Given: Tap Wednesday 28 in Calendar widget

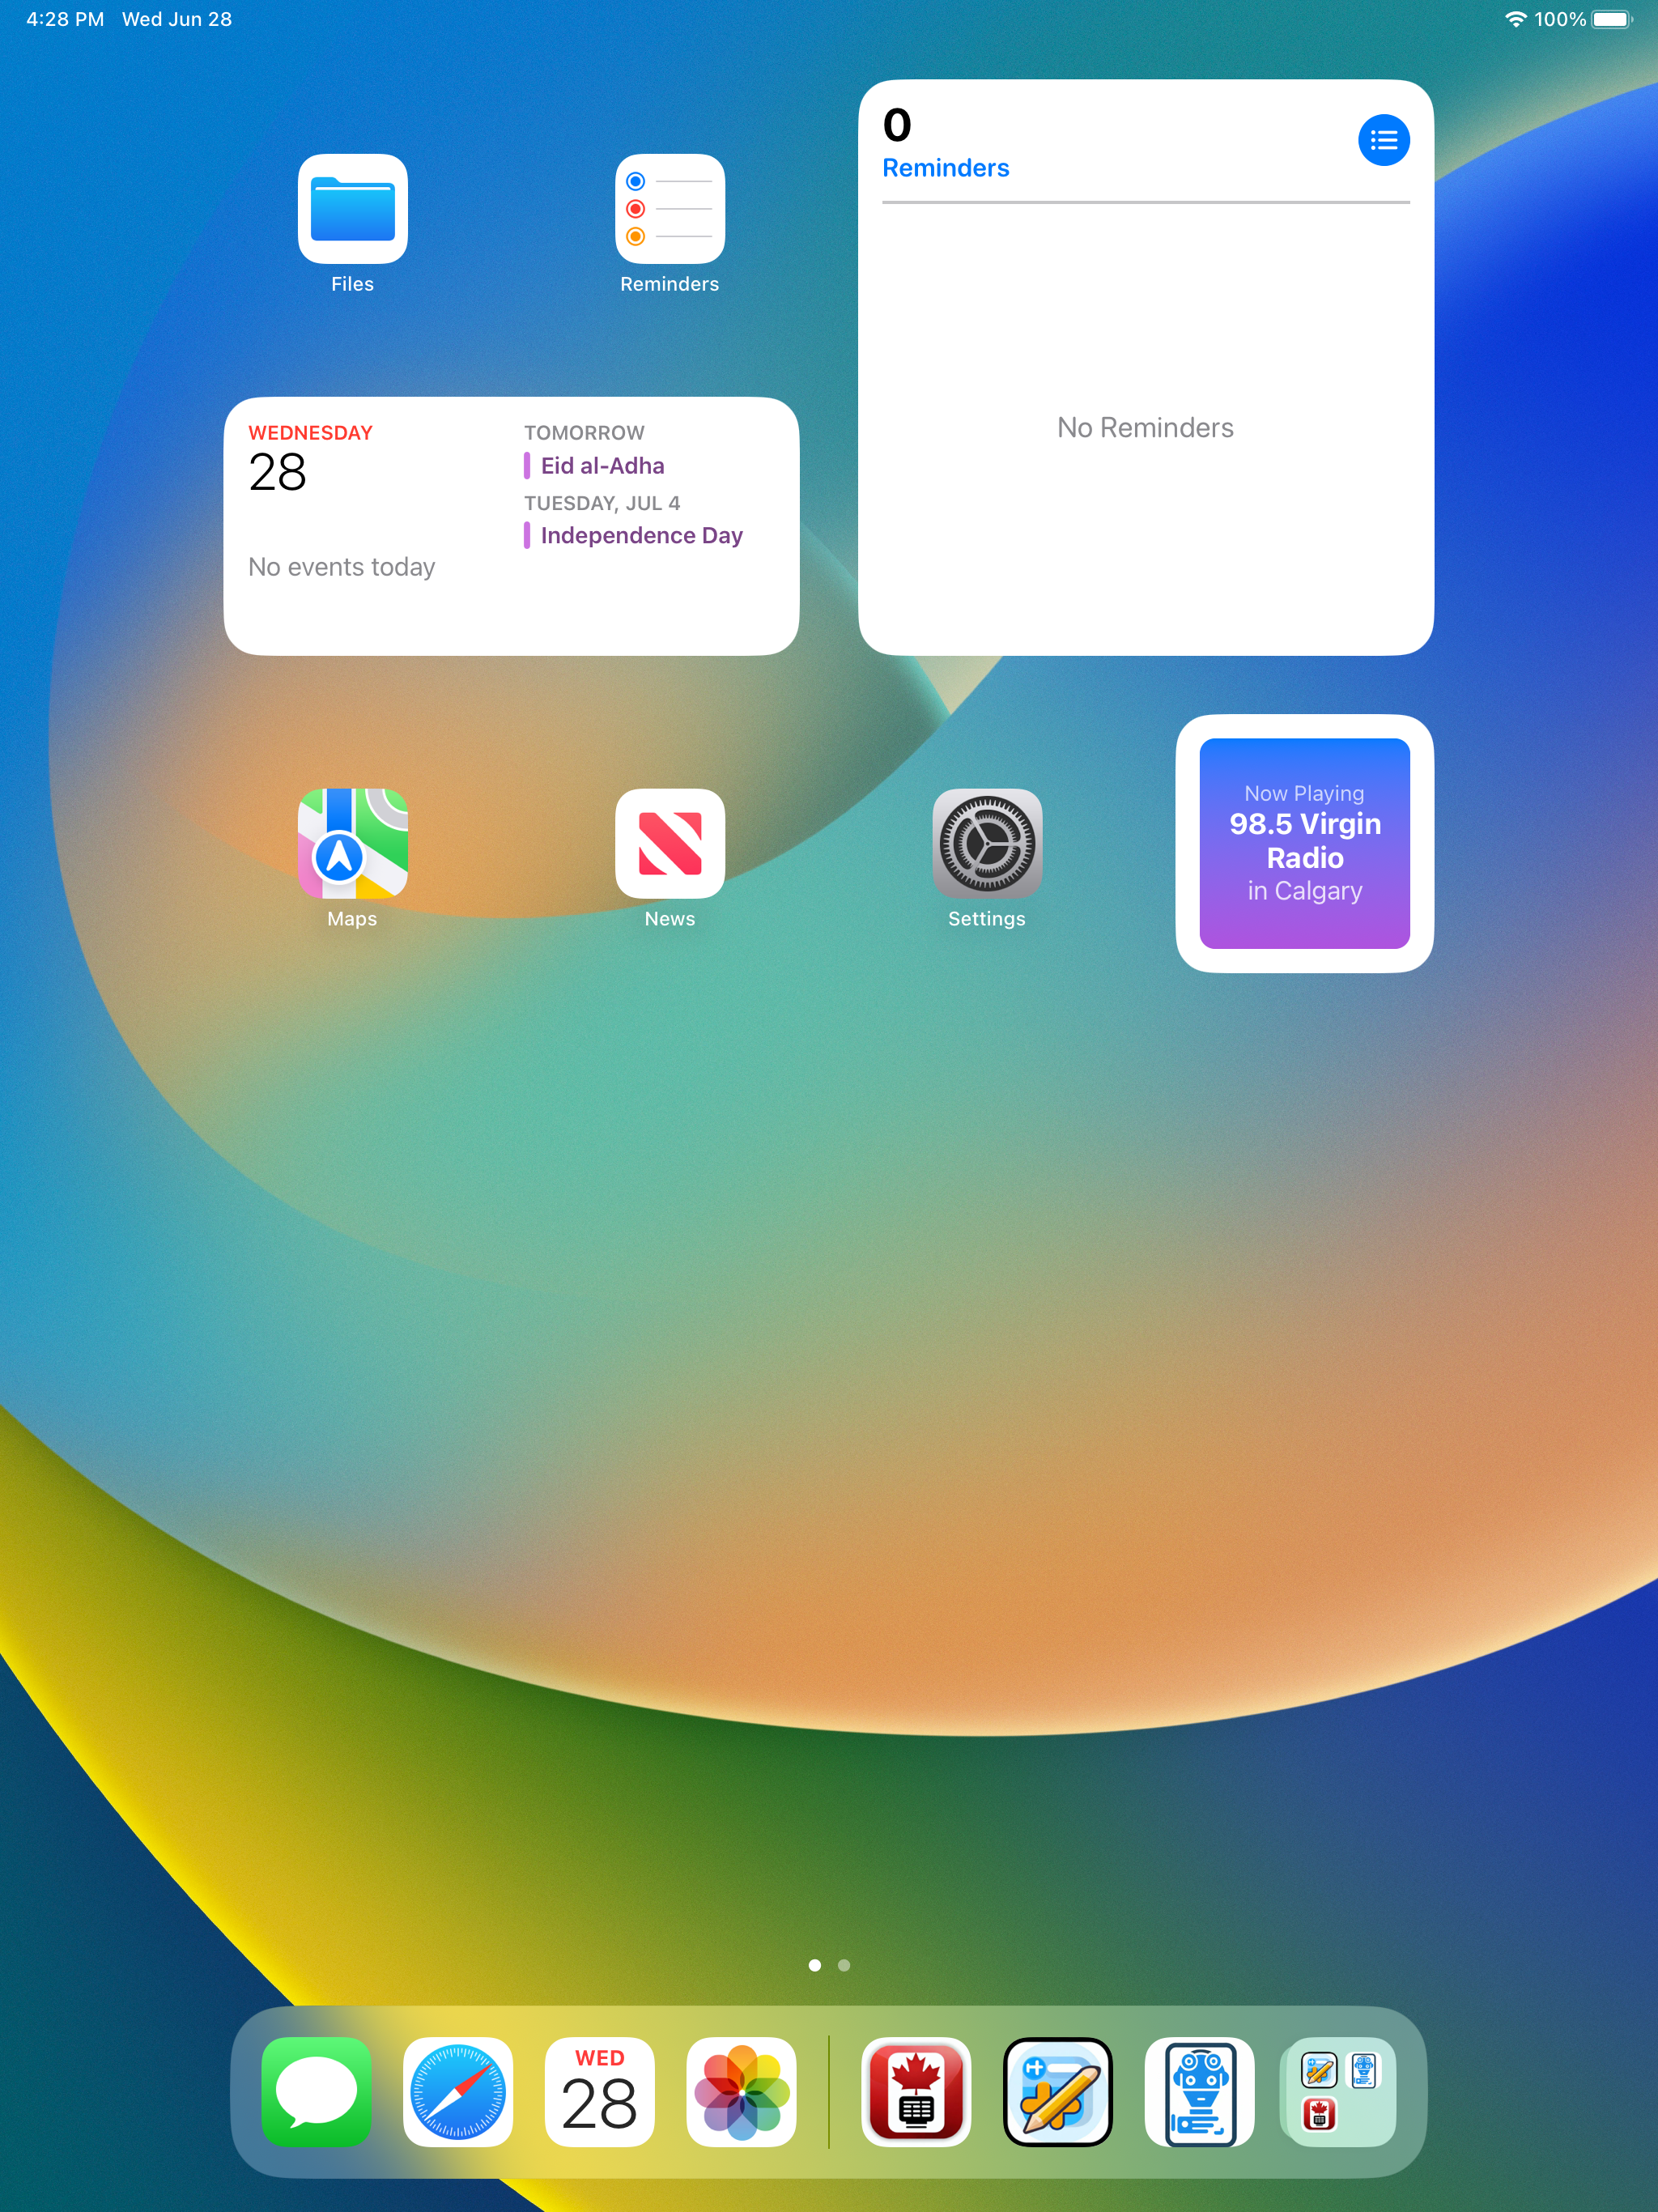Looking at the screenshot, I should 309,459.
